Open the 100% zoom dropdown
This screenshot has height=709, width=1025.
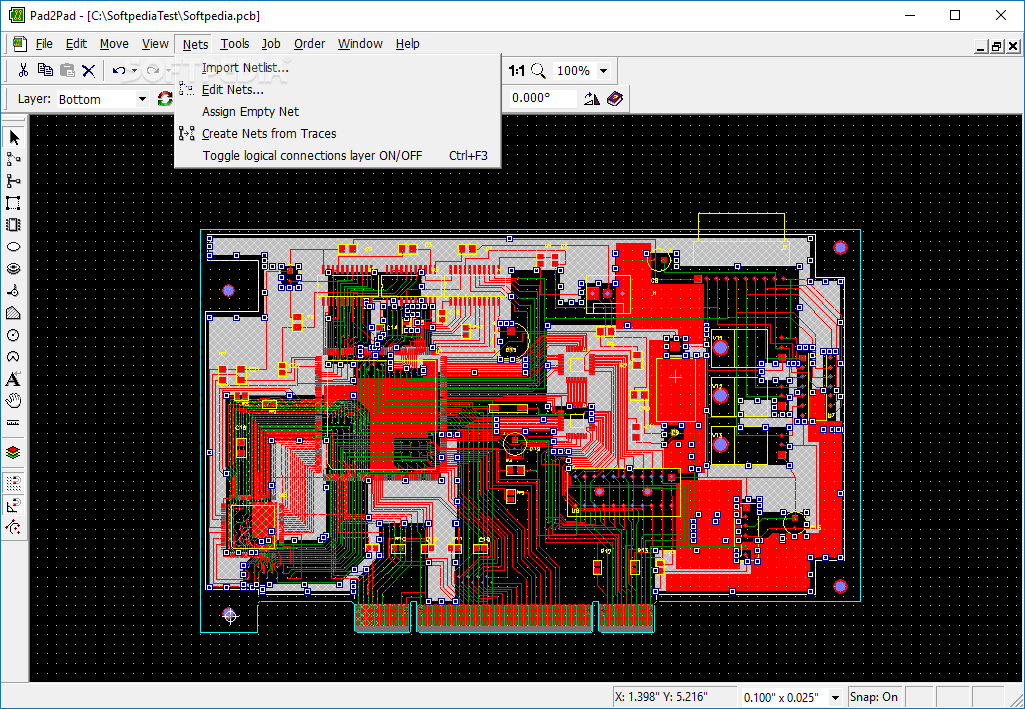(x=603, y=71)
